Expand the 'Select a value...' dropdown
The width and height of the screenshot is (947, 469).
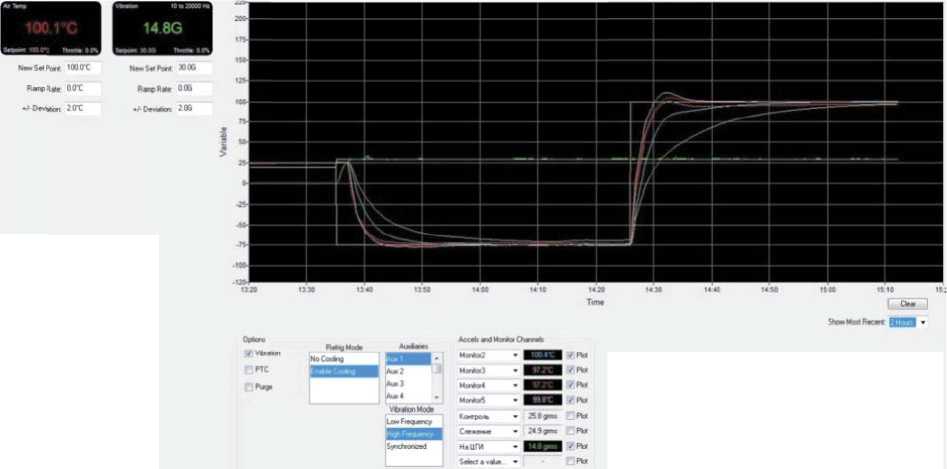513,461
